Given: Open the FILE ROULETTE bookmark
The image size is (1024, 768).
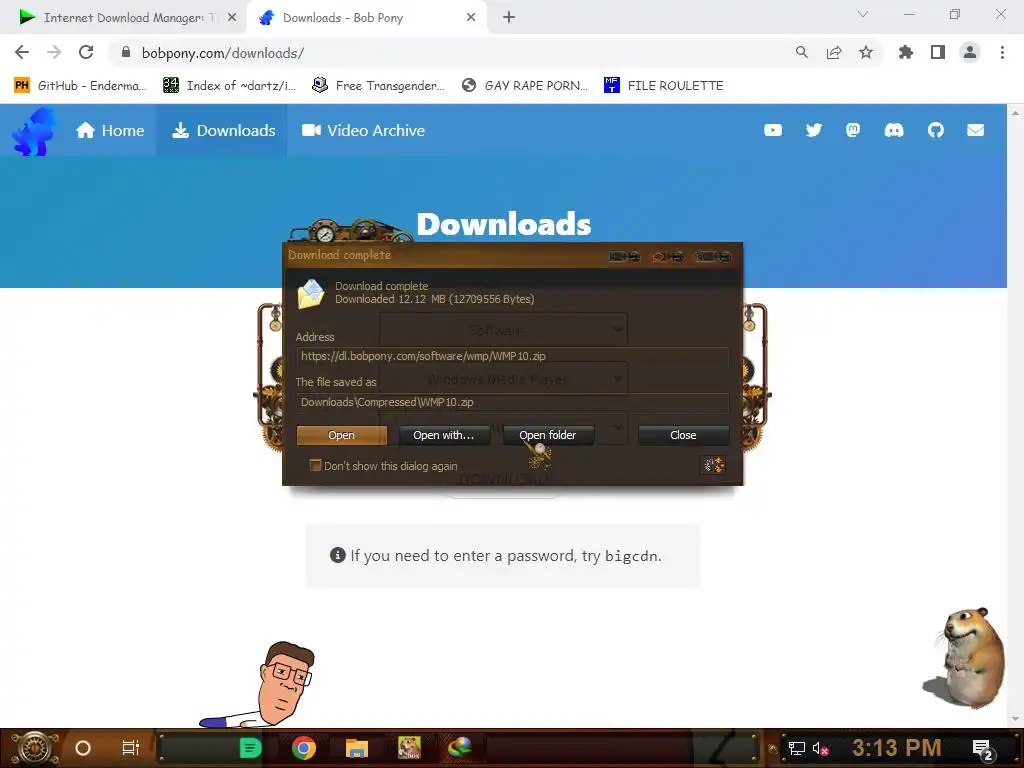Looking at the screenshot, I should click(x=664, y=86).
